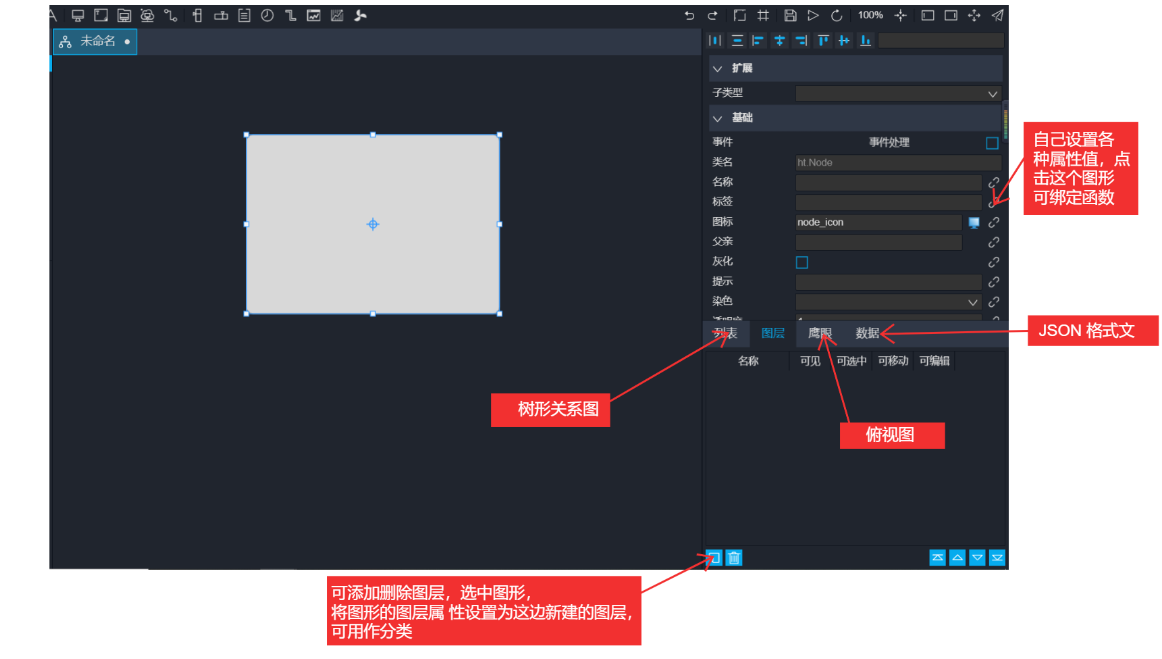Image resolution: width=1162 pixels, height=659 pixels.
Task: Open the 子类型 dropdown
Action: click(x=897, y=93)
